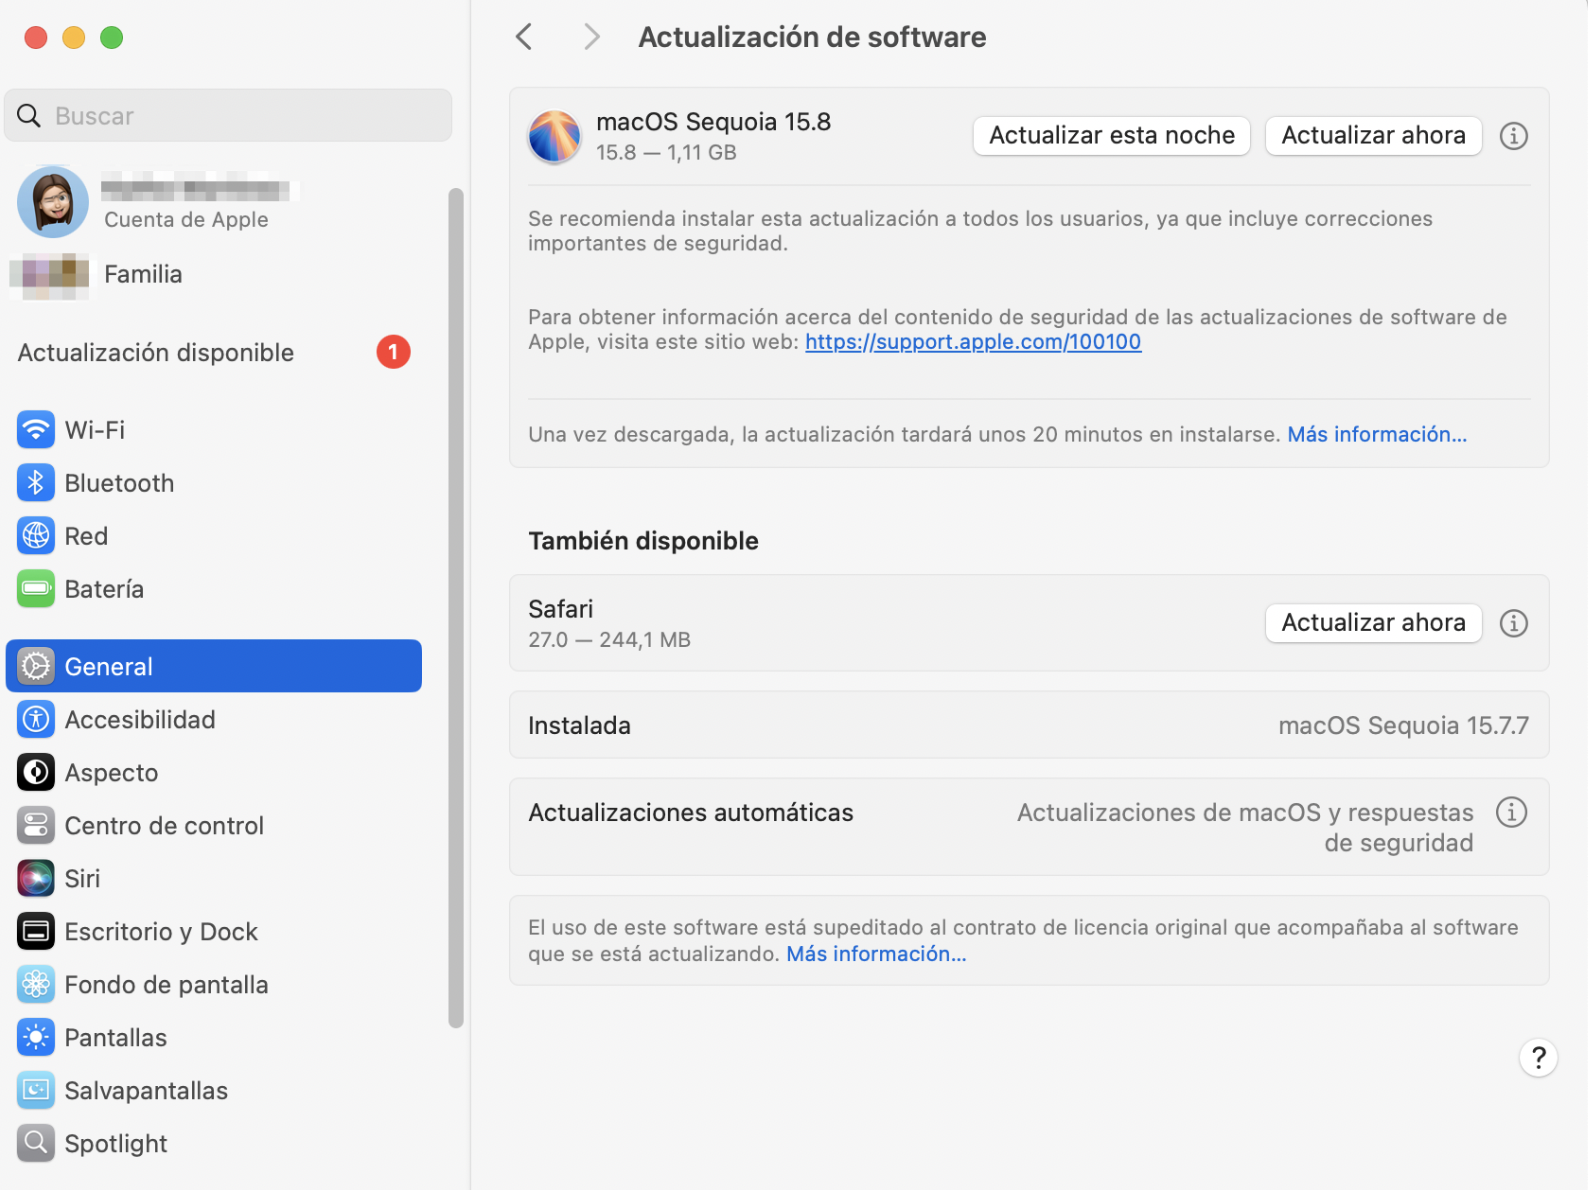Open Fondo de pantalla icon
The image size is (1588, 1190).
[x=36, y=984]
